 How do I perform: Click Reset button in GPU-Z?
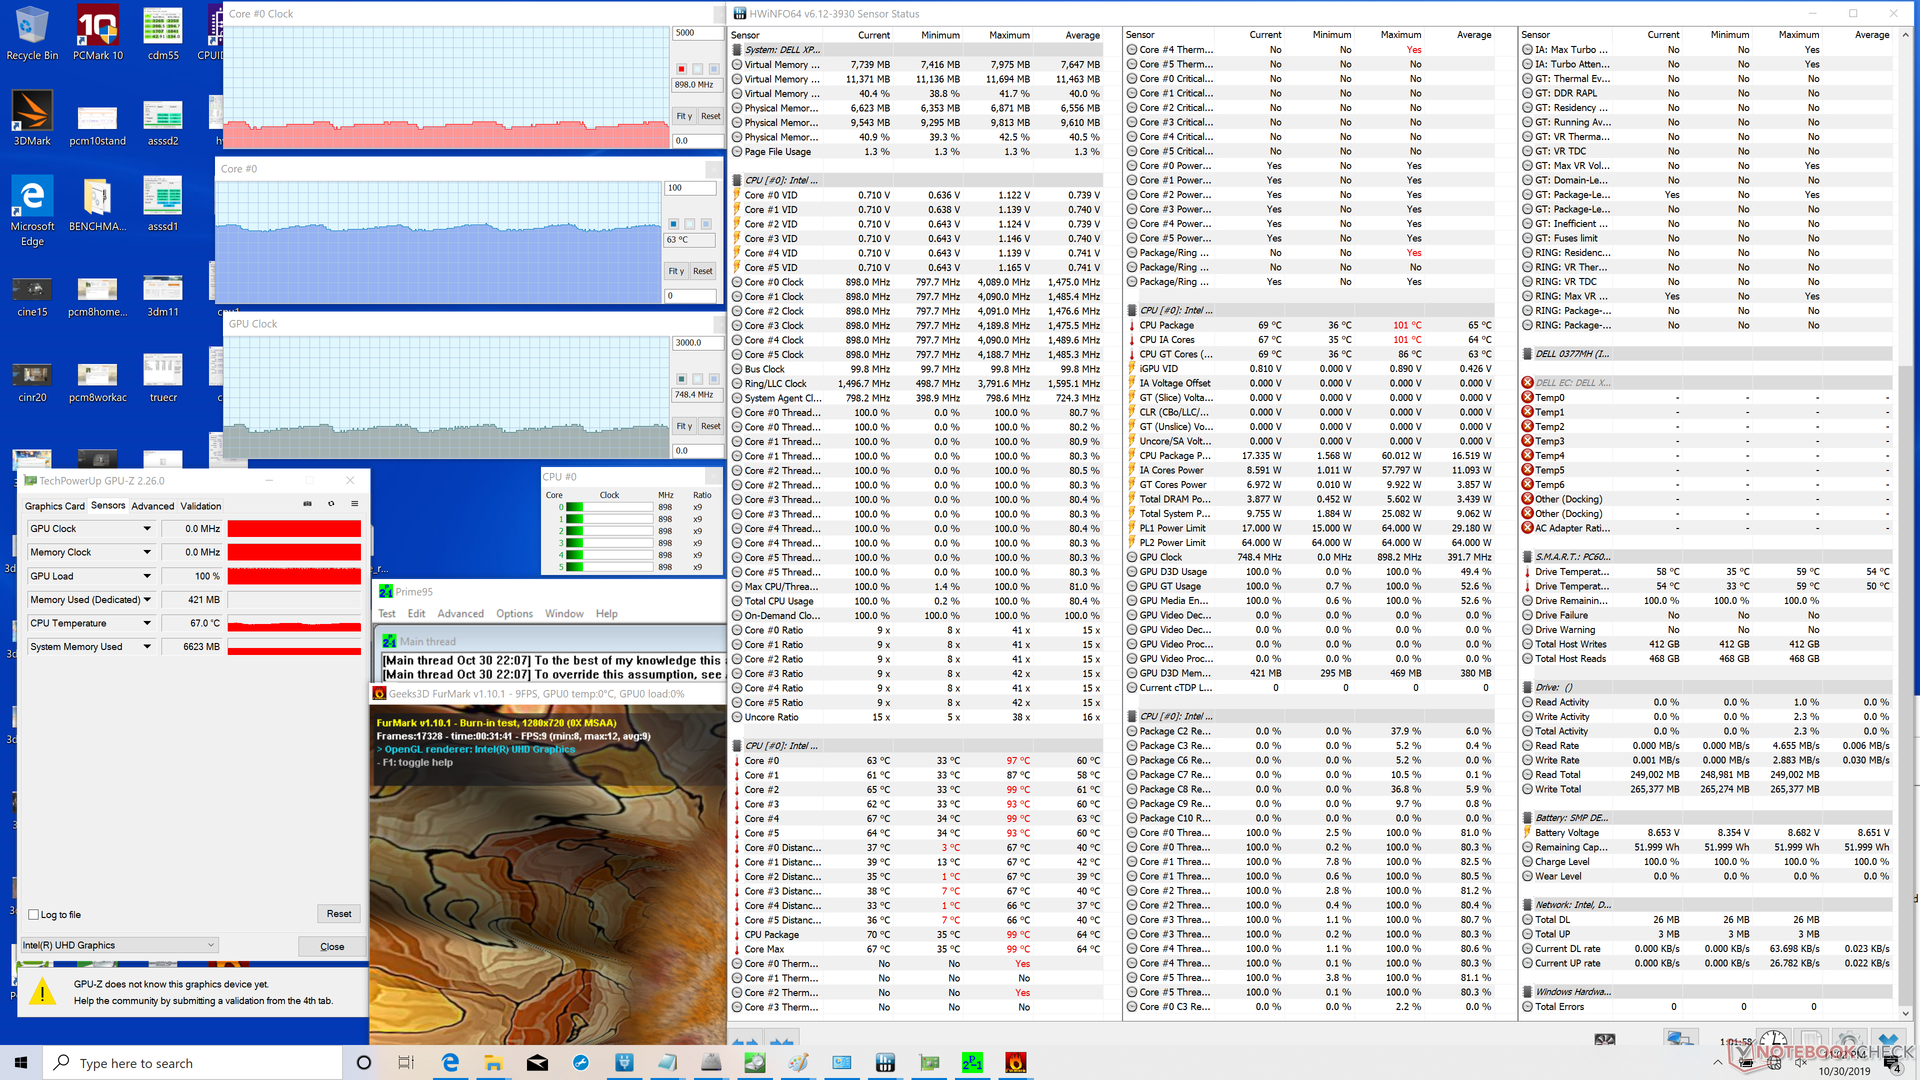339,914
